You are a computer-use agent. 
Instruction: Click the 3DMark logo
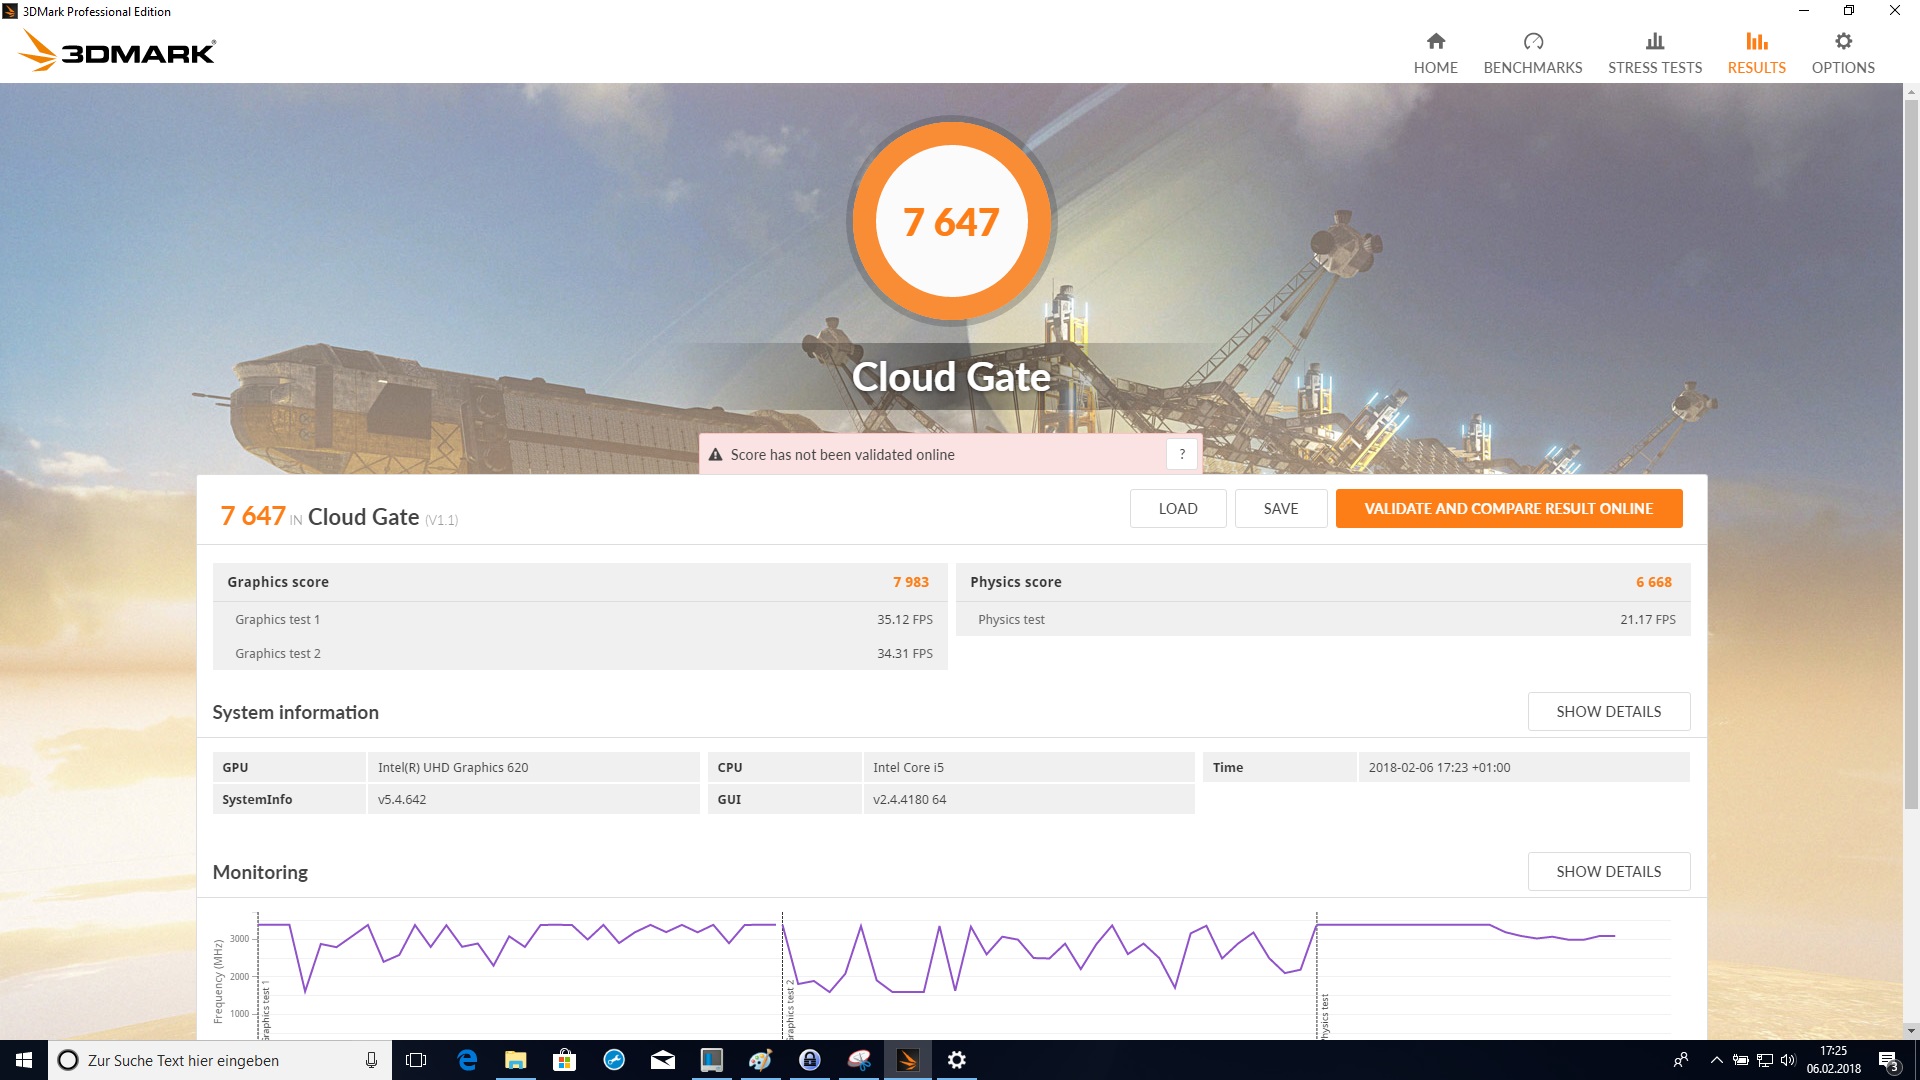click(x=118, y=50)
